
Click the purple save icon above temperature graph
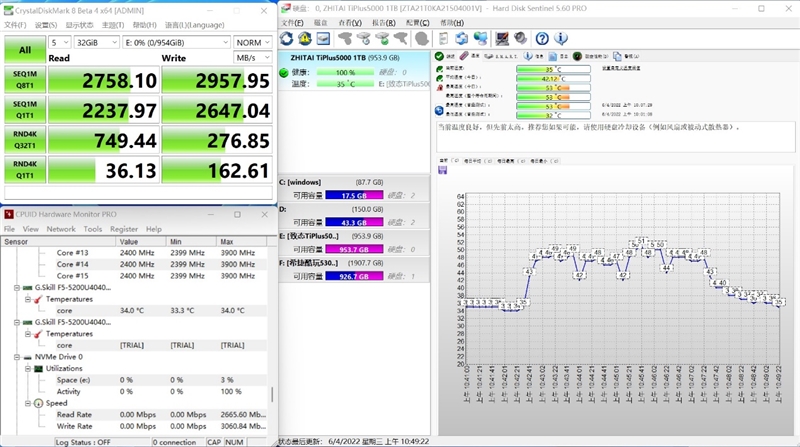click(x=442, y=170)
